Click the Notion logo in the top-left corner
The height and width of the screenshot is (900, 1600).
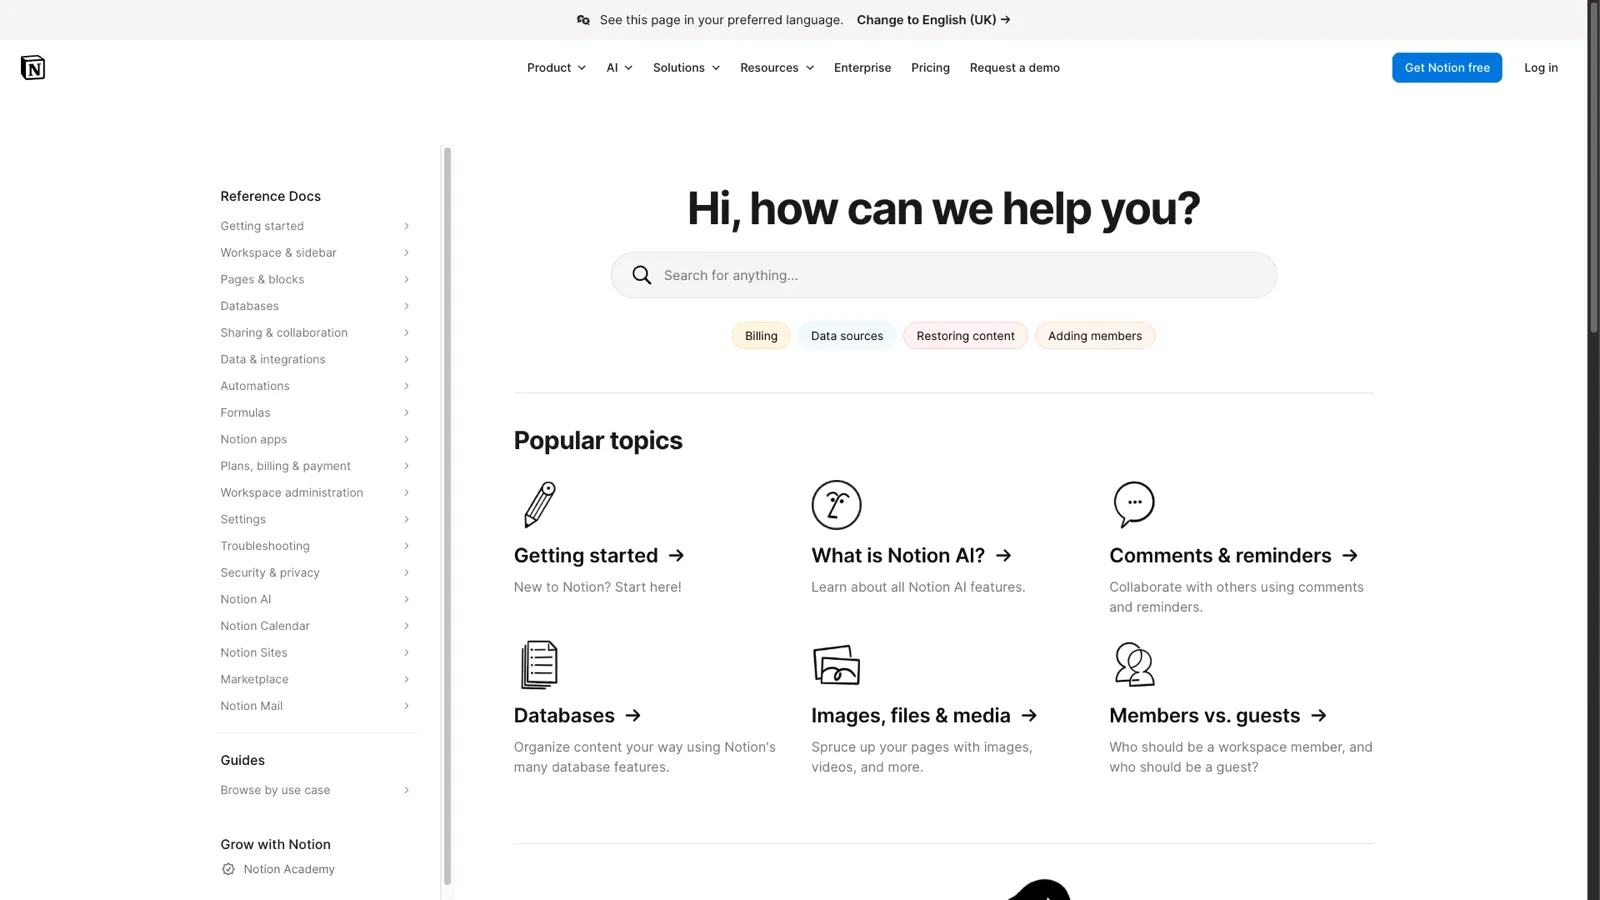pos(32,67)
